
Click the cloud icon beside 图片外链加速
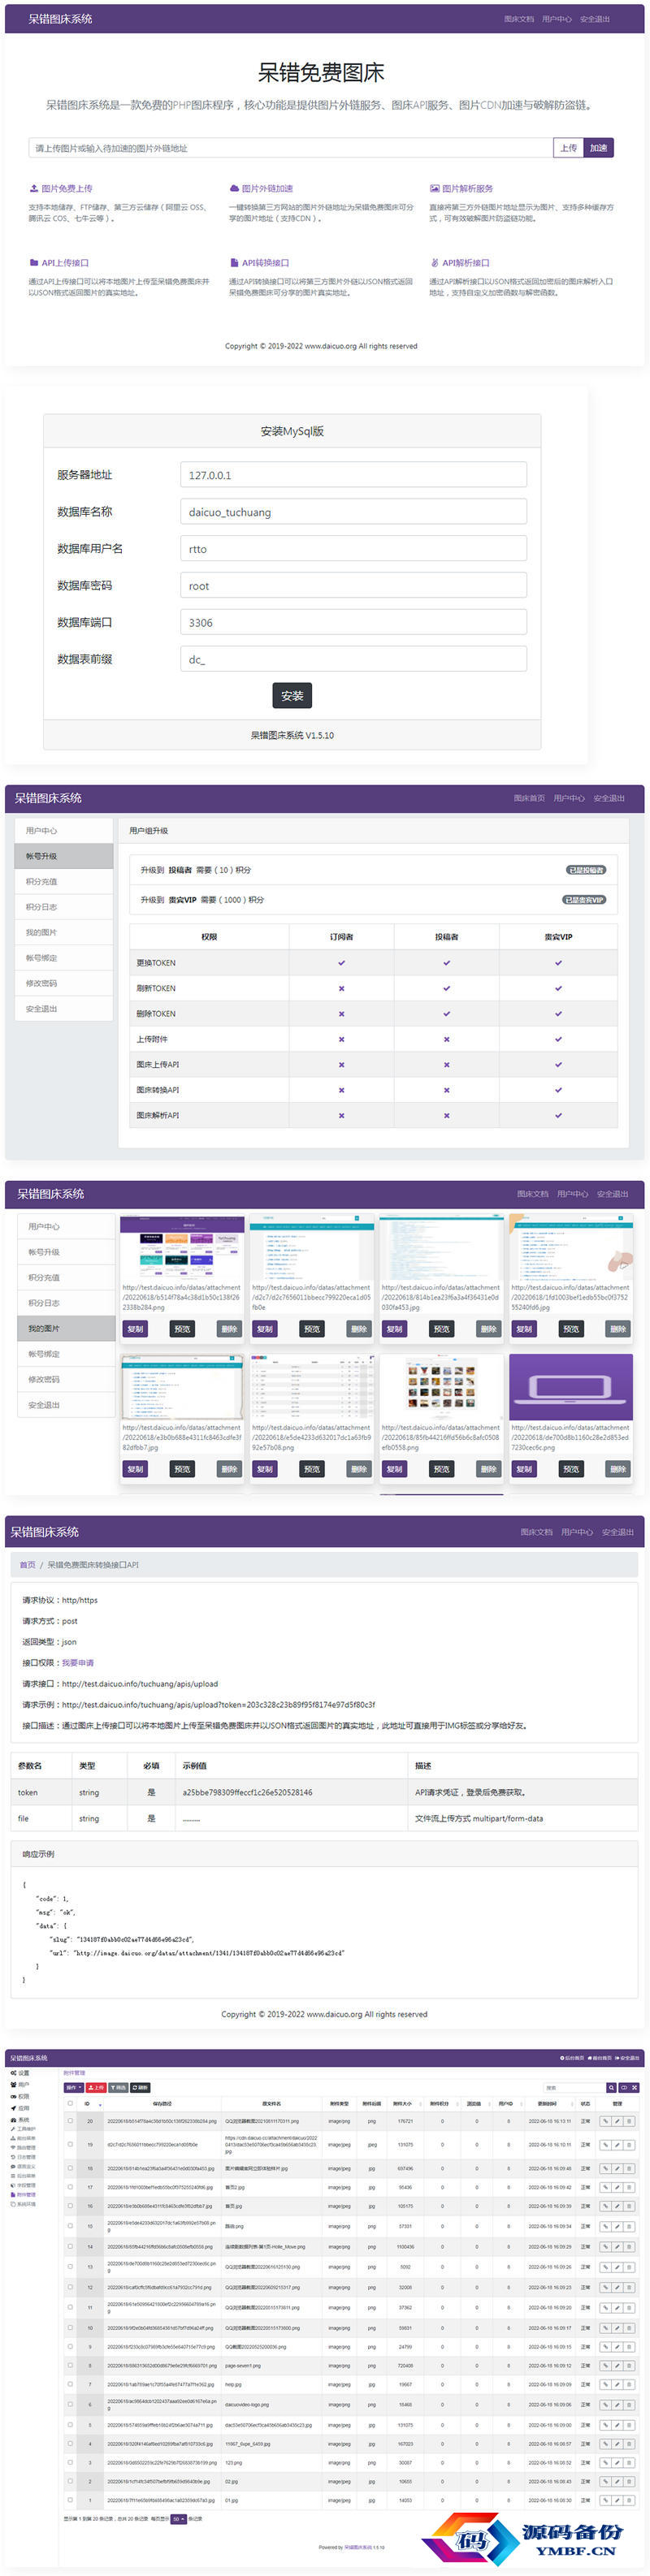(234, 188)
